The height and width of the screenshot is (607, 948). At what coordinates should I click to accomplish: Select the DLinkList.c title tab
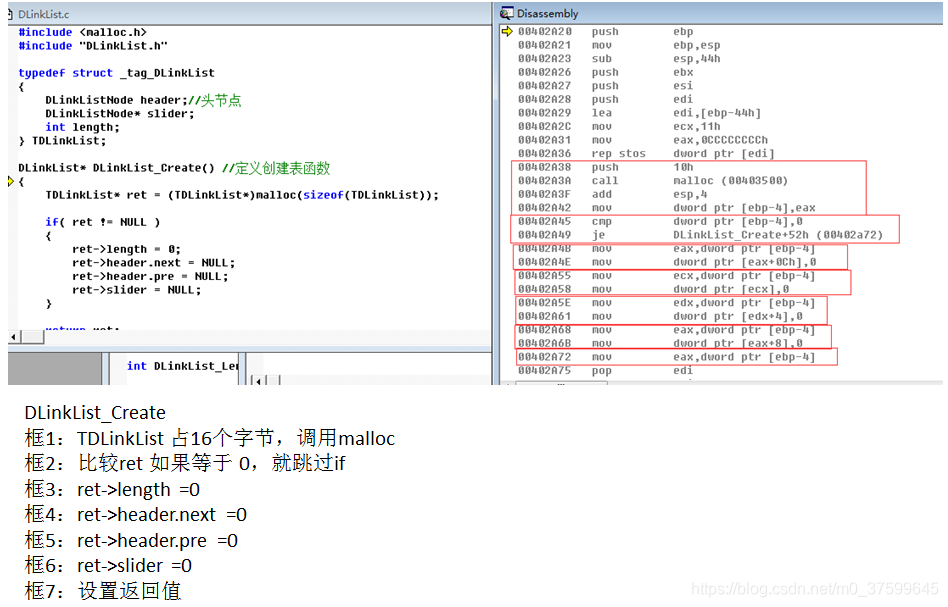click(x=43, y=14)
